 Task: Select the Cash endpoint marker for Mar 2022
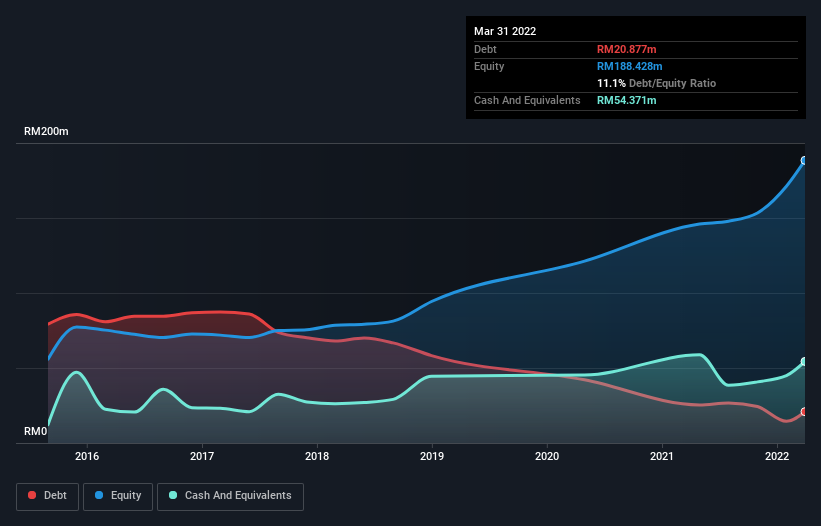tap(804, 362)
